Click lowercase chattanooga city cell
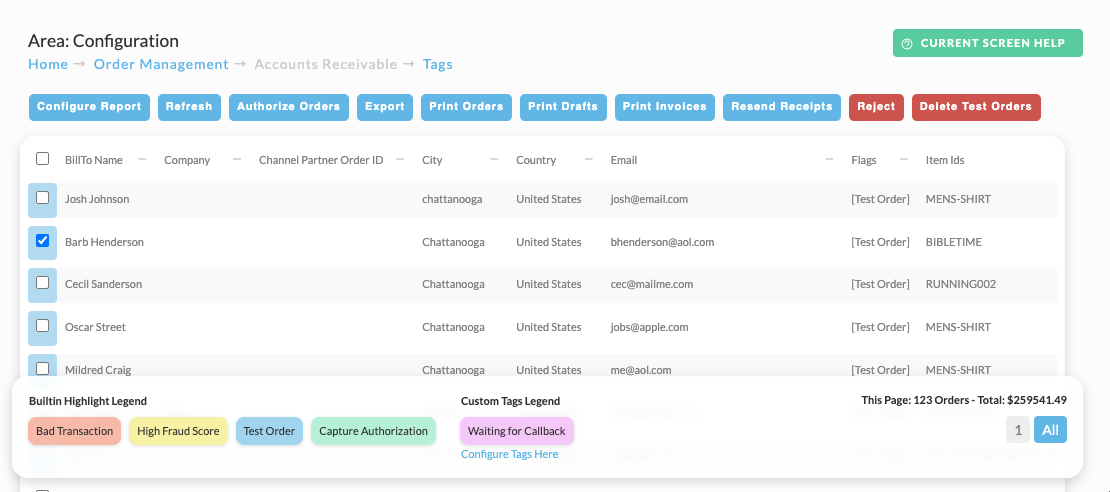This screenshot has width=1110, height=492. [x=452, y=200]
